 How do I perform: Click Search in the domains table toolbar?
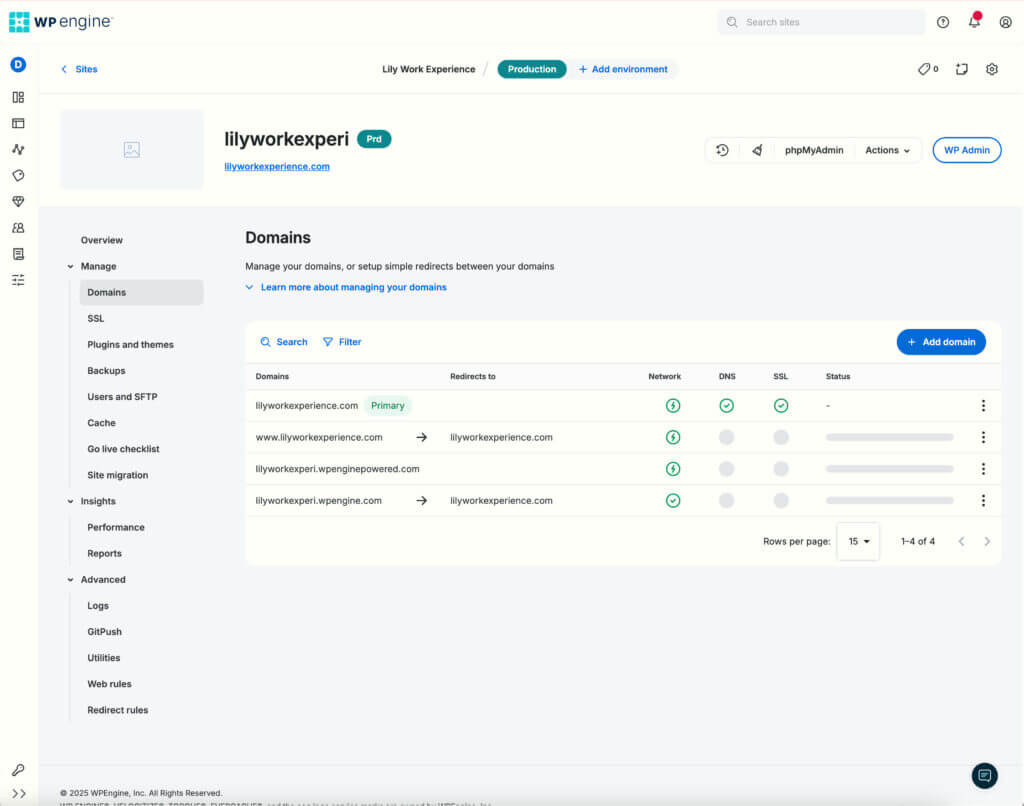click(x=284, y=342)
